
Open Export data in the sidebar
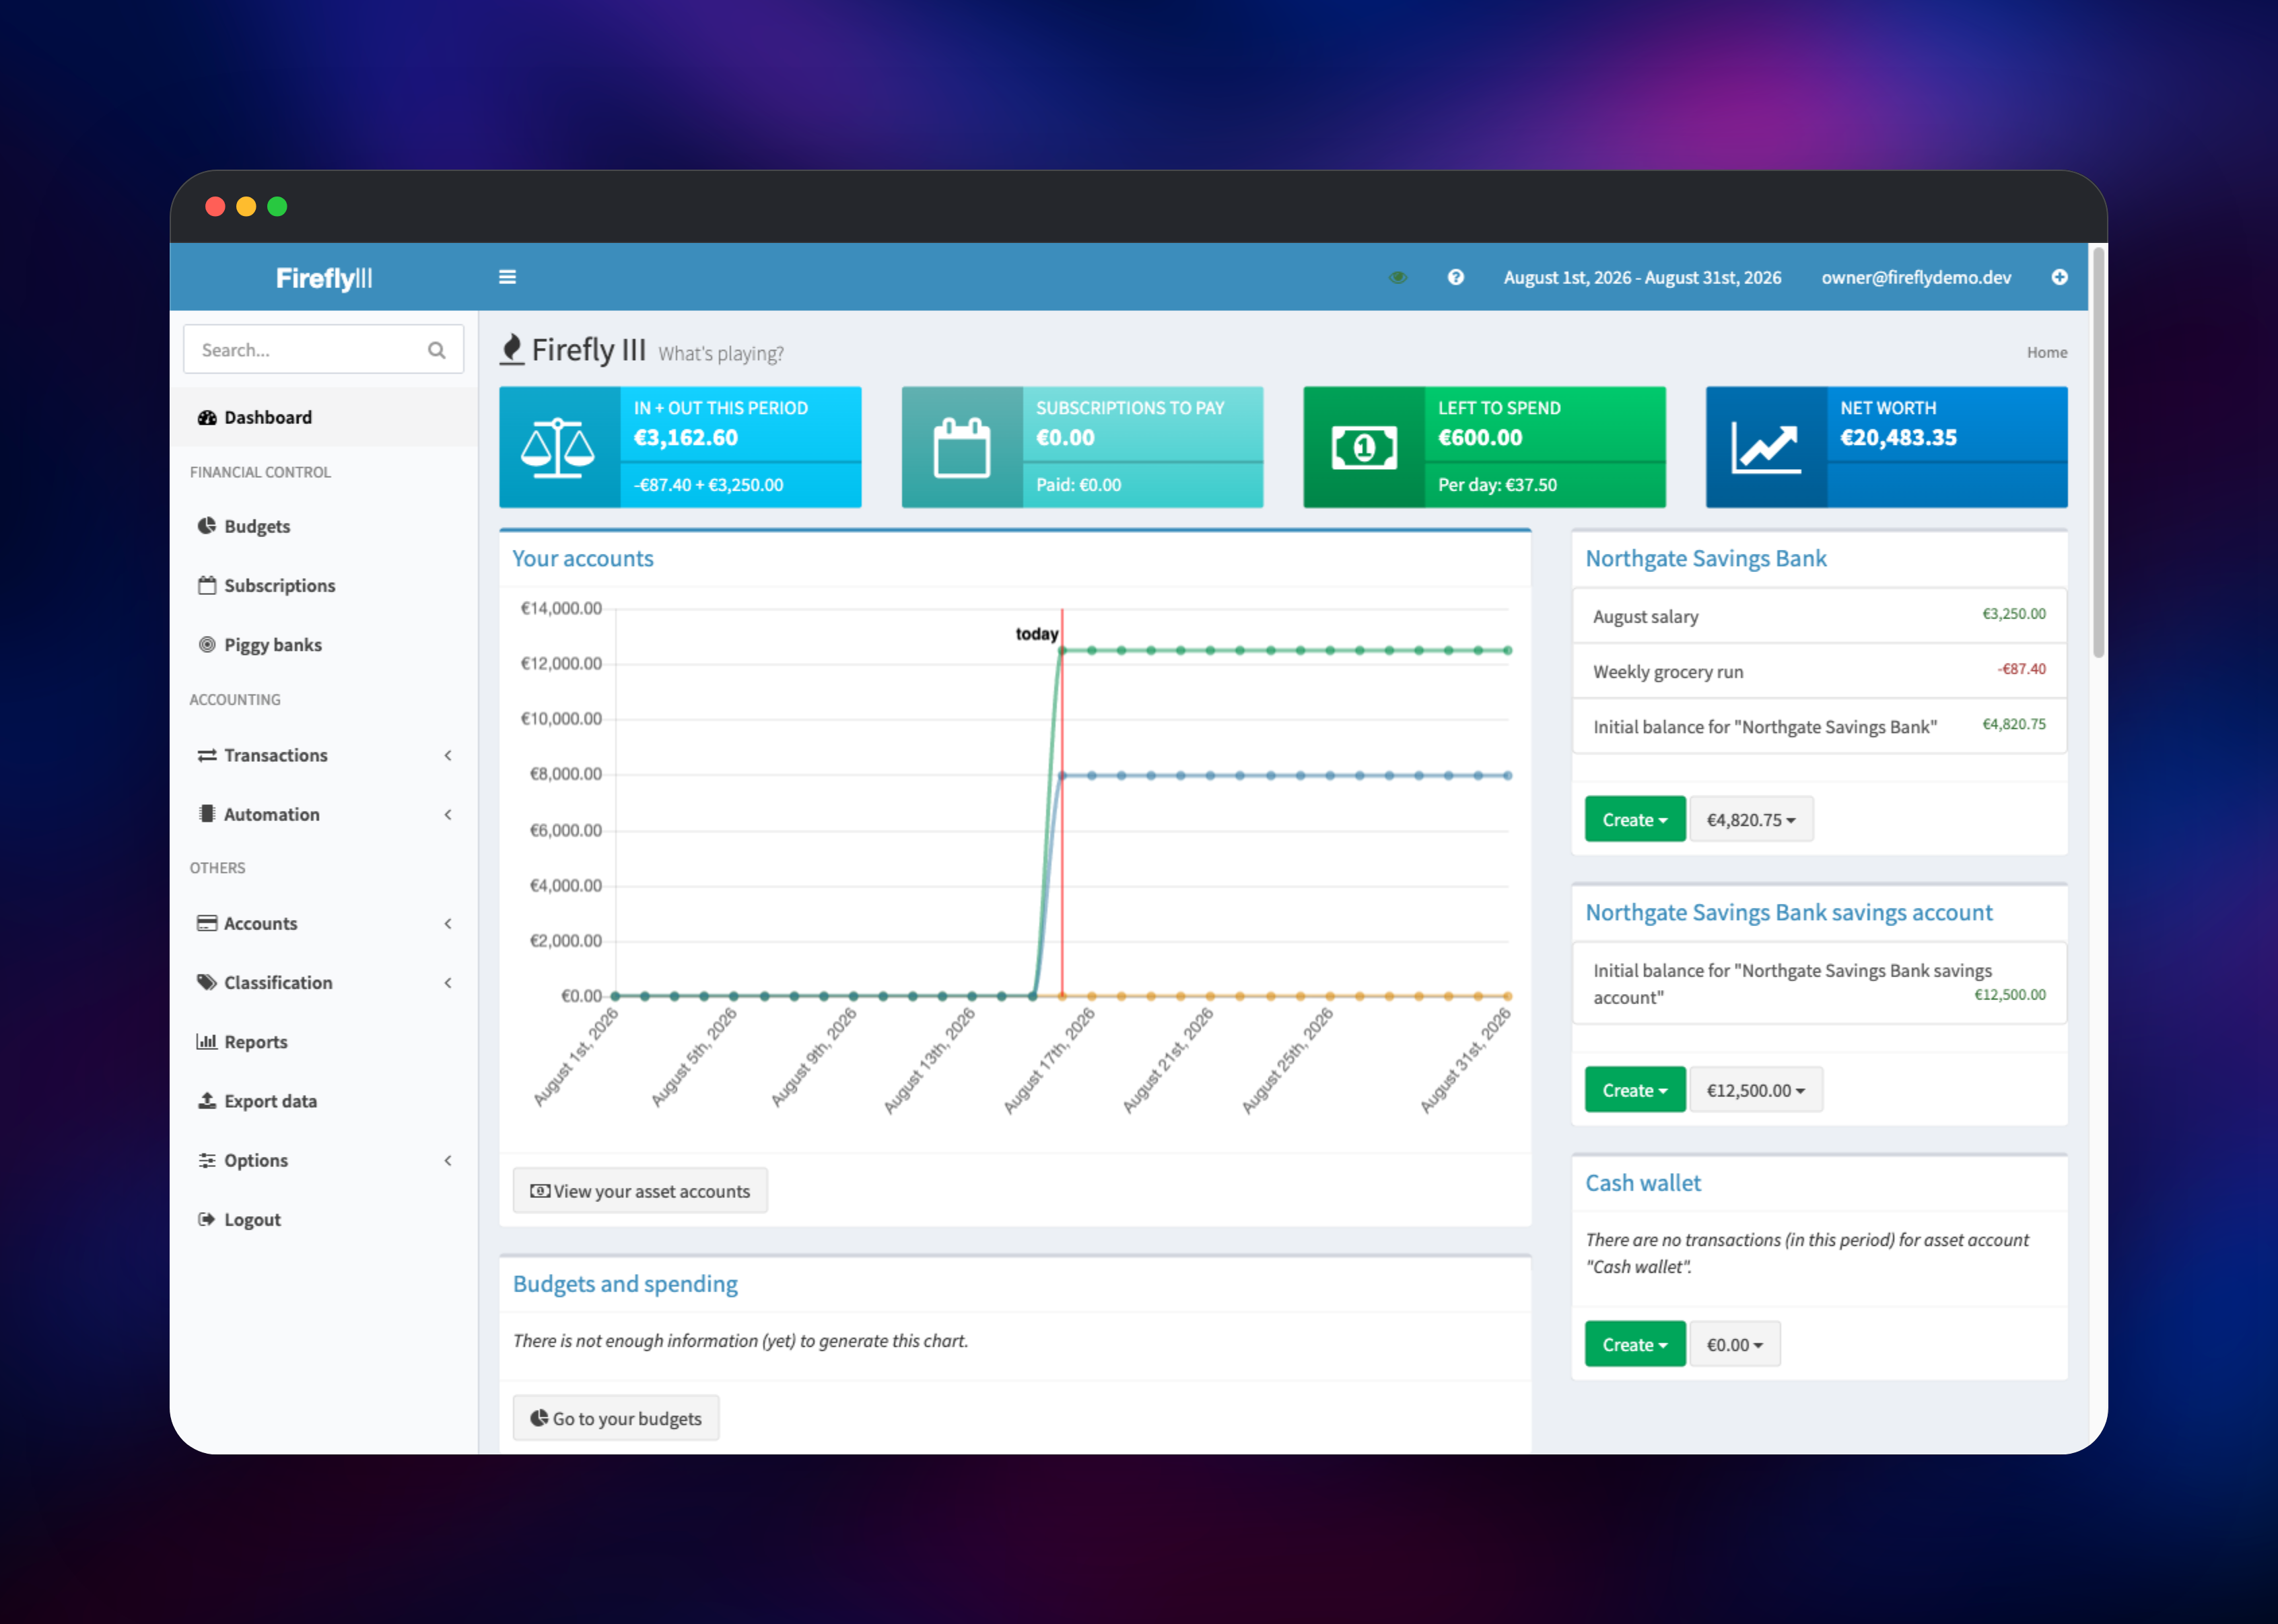pos(324,1100)
